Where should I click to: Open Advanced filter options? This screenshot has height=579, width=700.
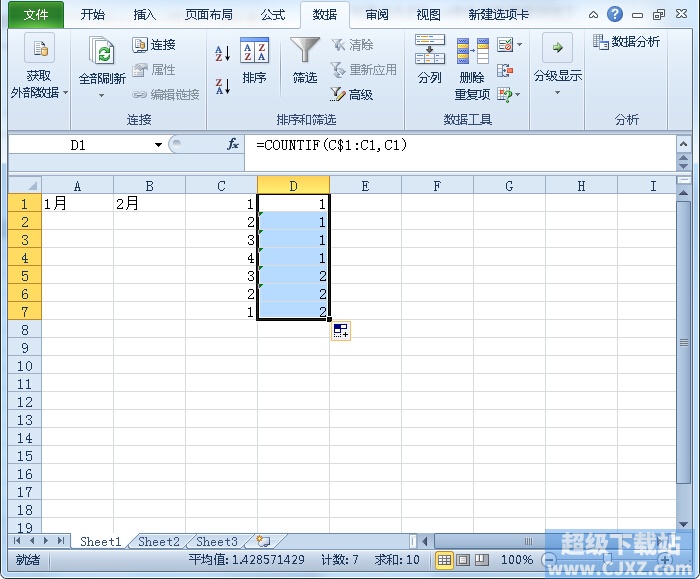351,94
